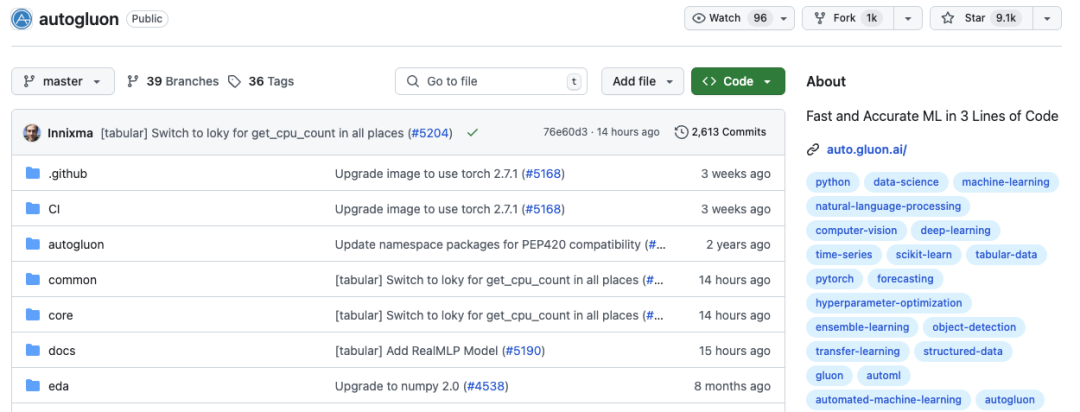Click the common folder icon
This screenshot has width=1080, height=412.
(x=32, y=279)
